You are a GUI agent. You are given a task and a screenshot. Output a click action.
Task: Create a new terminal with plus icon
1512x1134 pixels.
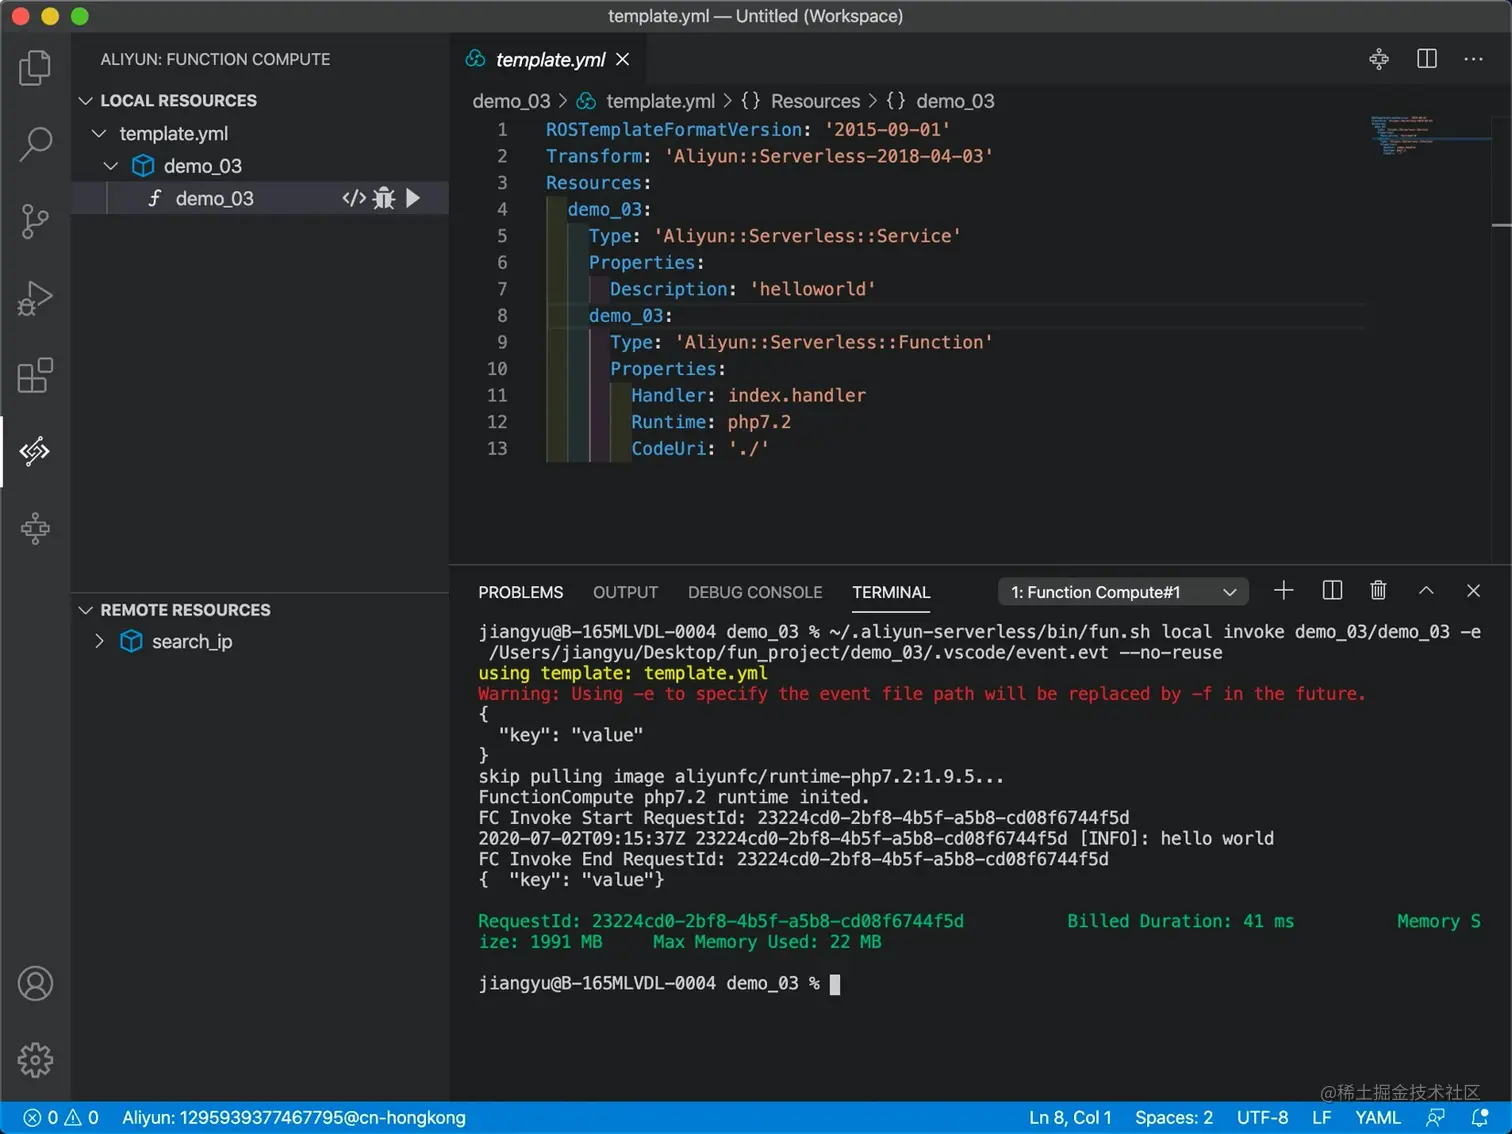[1284, 591]
